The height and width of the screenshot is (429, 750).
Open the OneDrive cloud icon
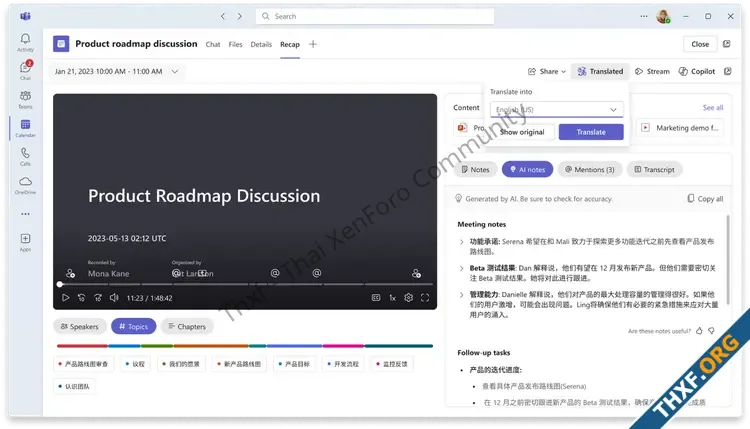[25, 182]
